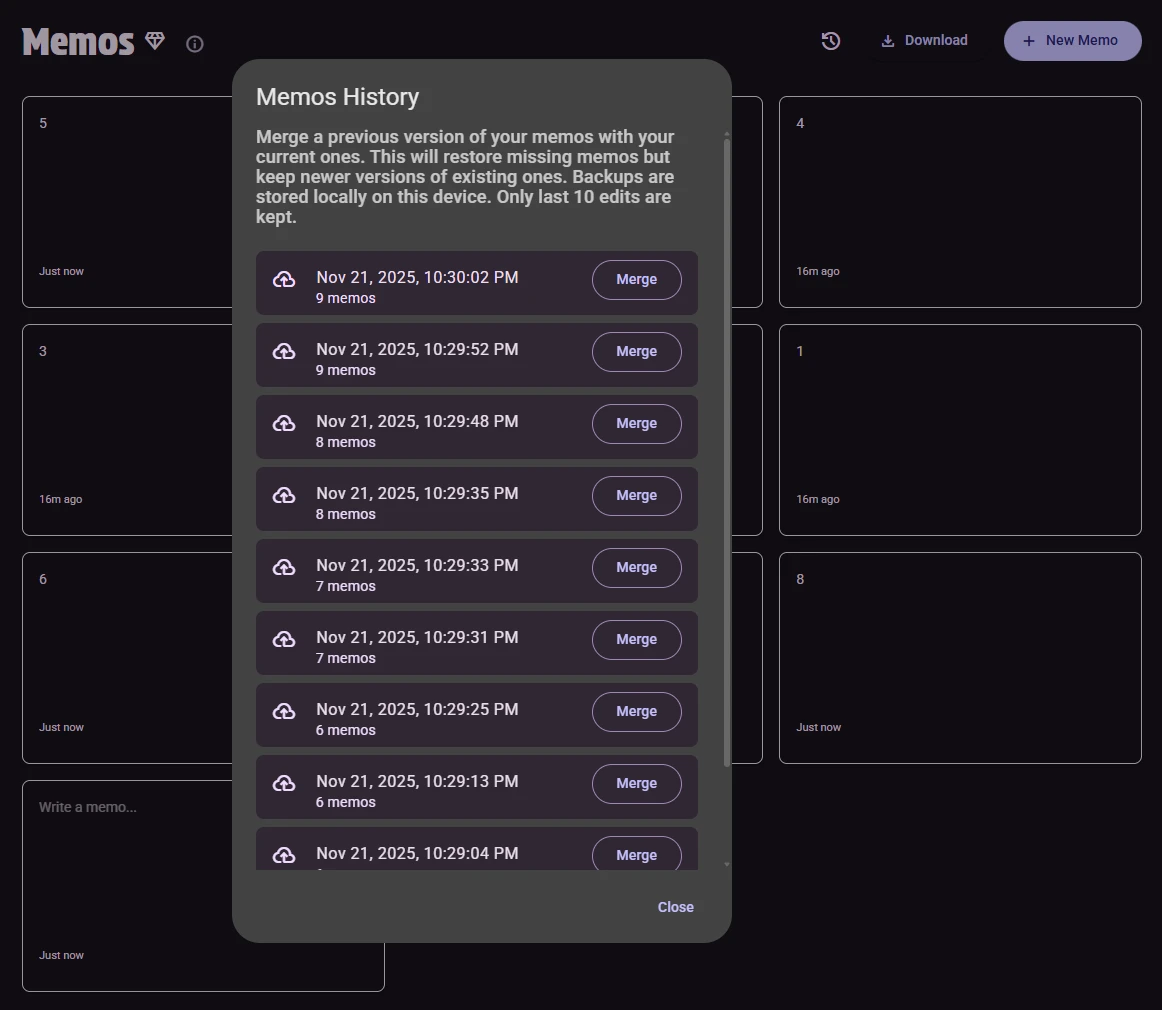Click the Download button

[924, 41]
